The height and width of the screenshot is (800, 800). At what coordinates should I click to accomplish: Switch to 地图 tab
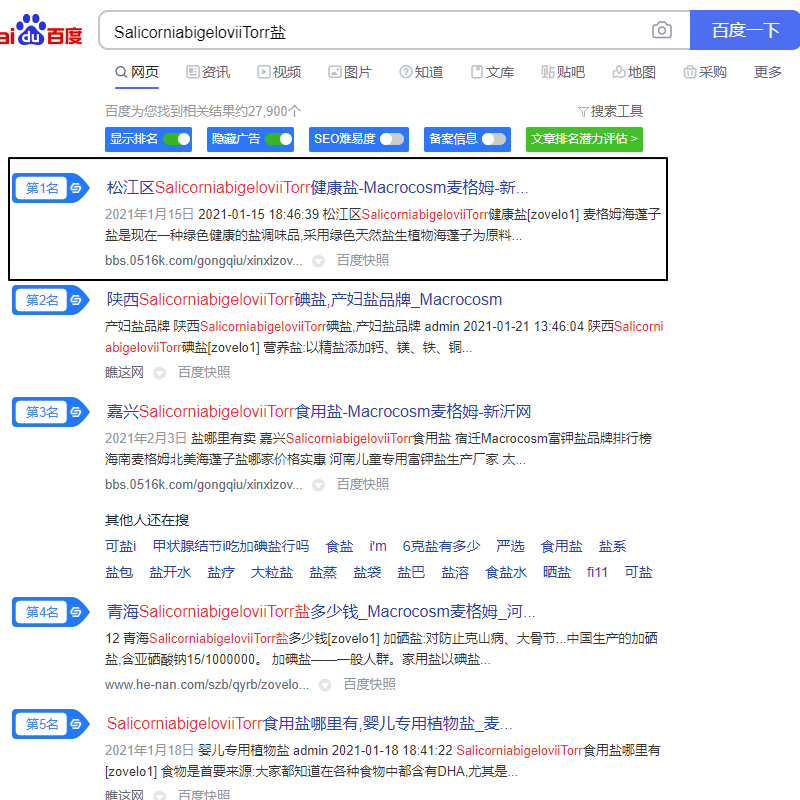pyautogui.click(x=634, y=72)
